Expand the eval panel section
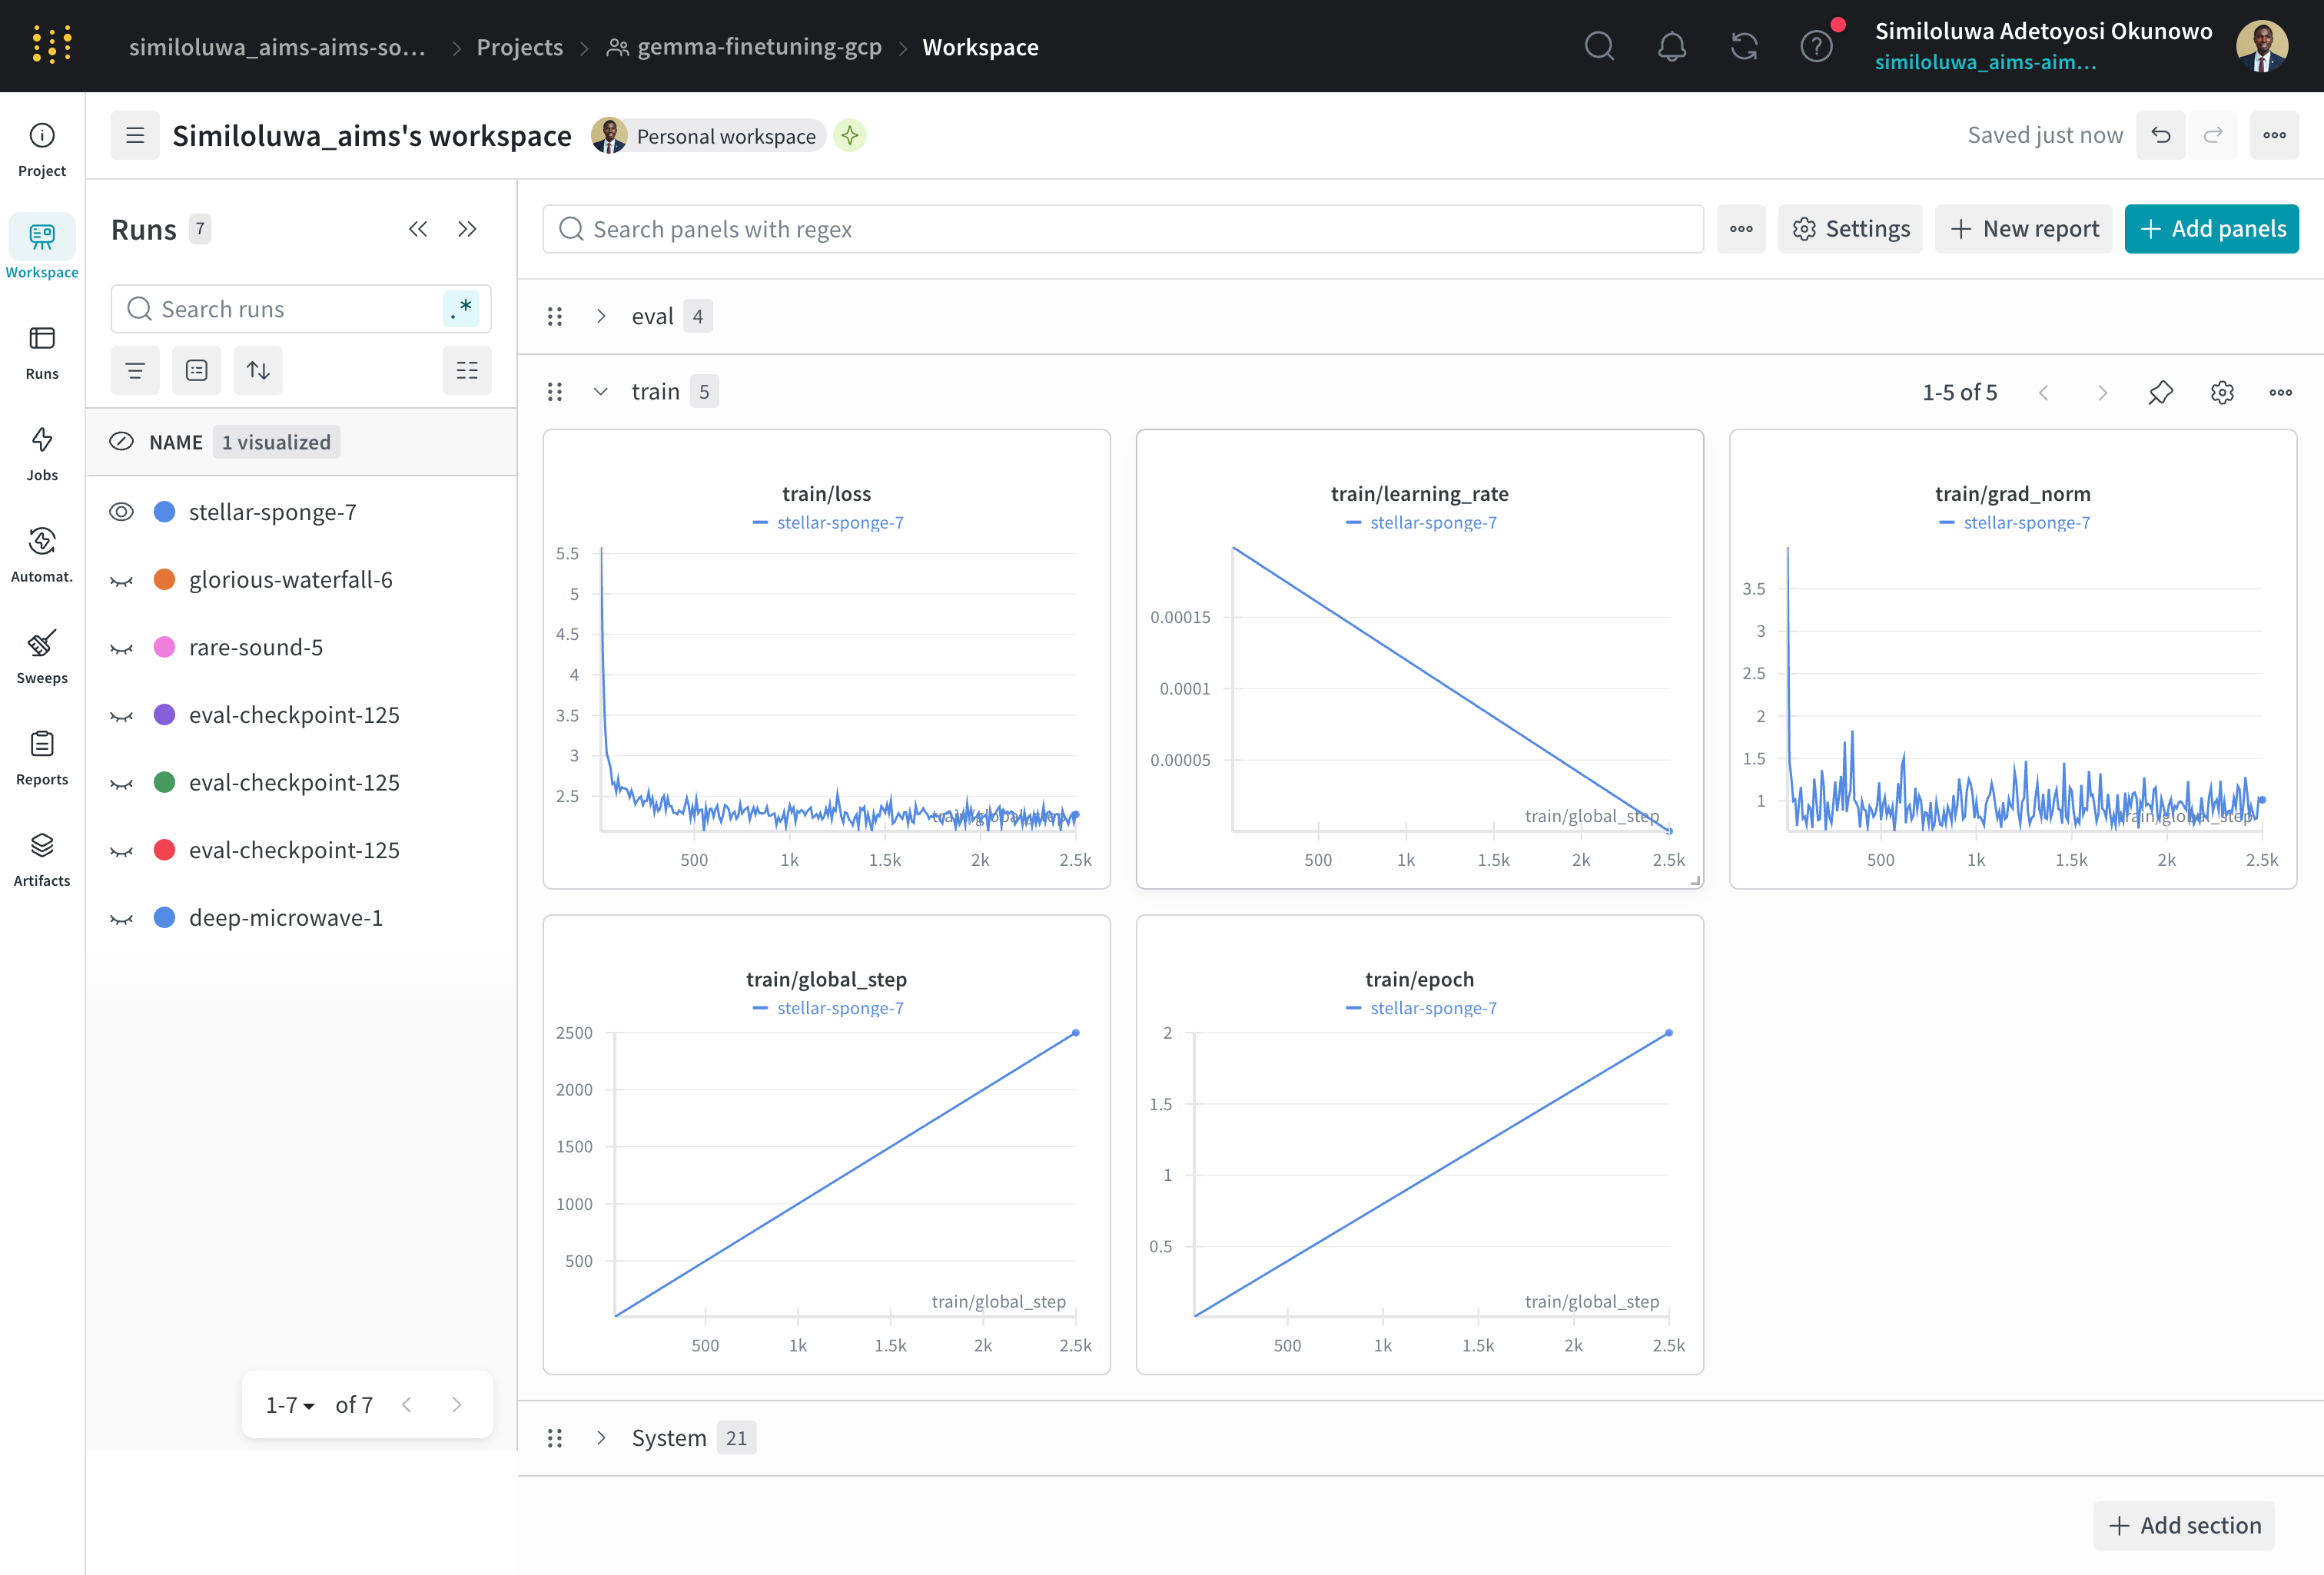Image resolution: width=2324 pixels, height=1575 pixels. (x=601, y=315)
